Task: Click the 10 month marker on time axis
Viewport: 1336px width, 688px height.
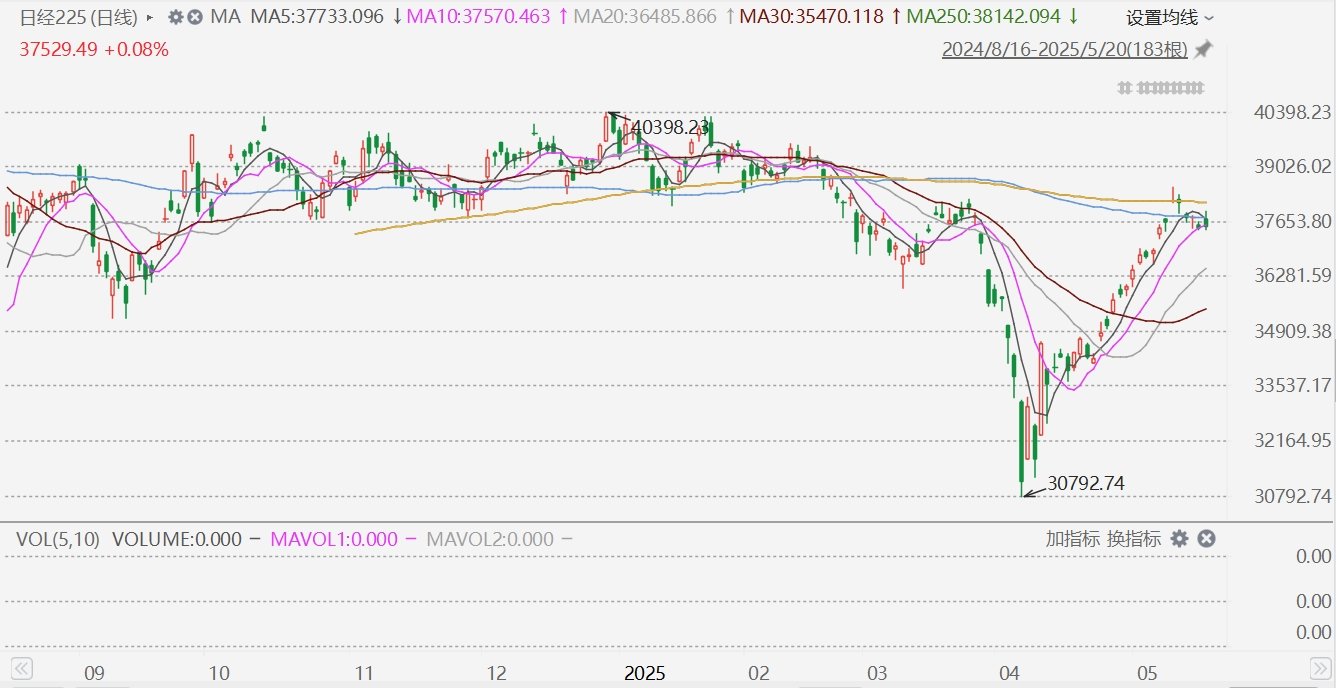Action: tap(219, 672)
